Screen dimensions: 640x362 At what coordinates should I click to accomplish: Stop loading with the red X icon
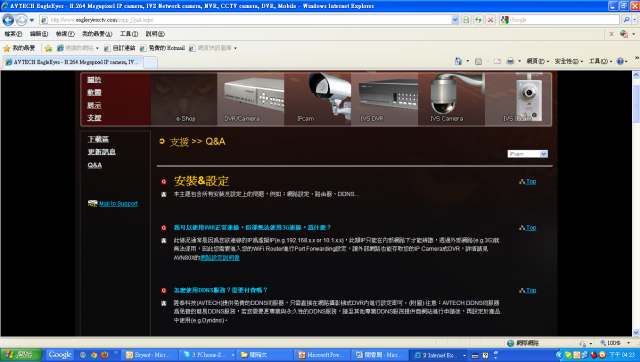point(491,20)
